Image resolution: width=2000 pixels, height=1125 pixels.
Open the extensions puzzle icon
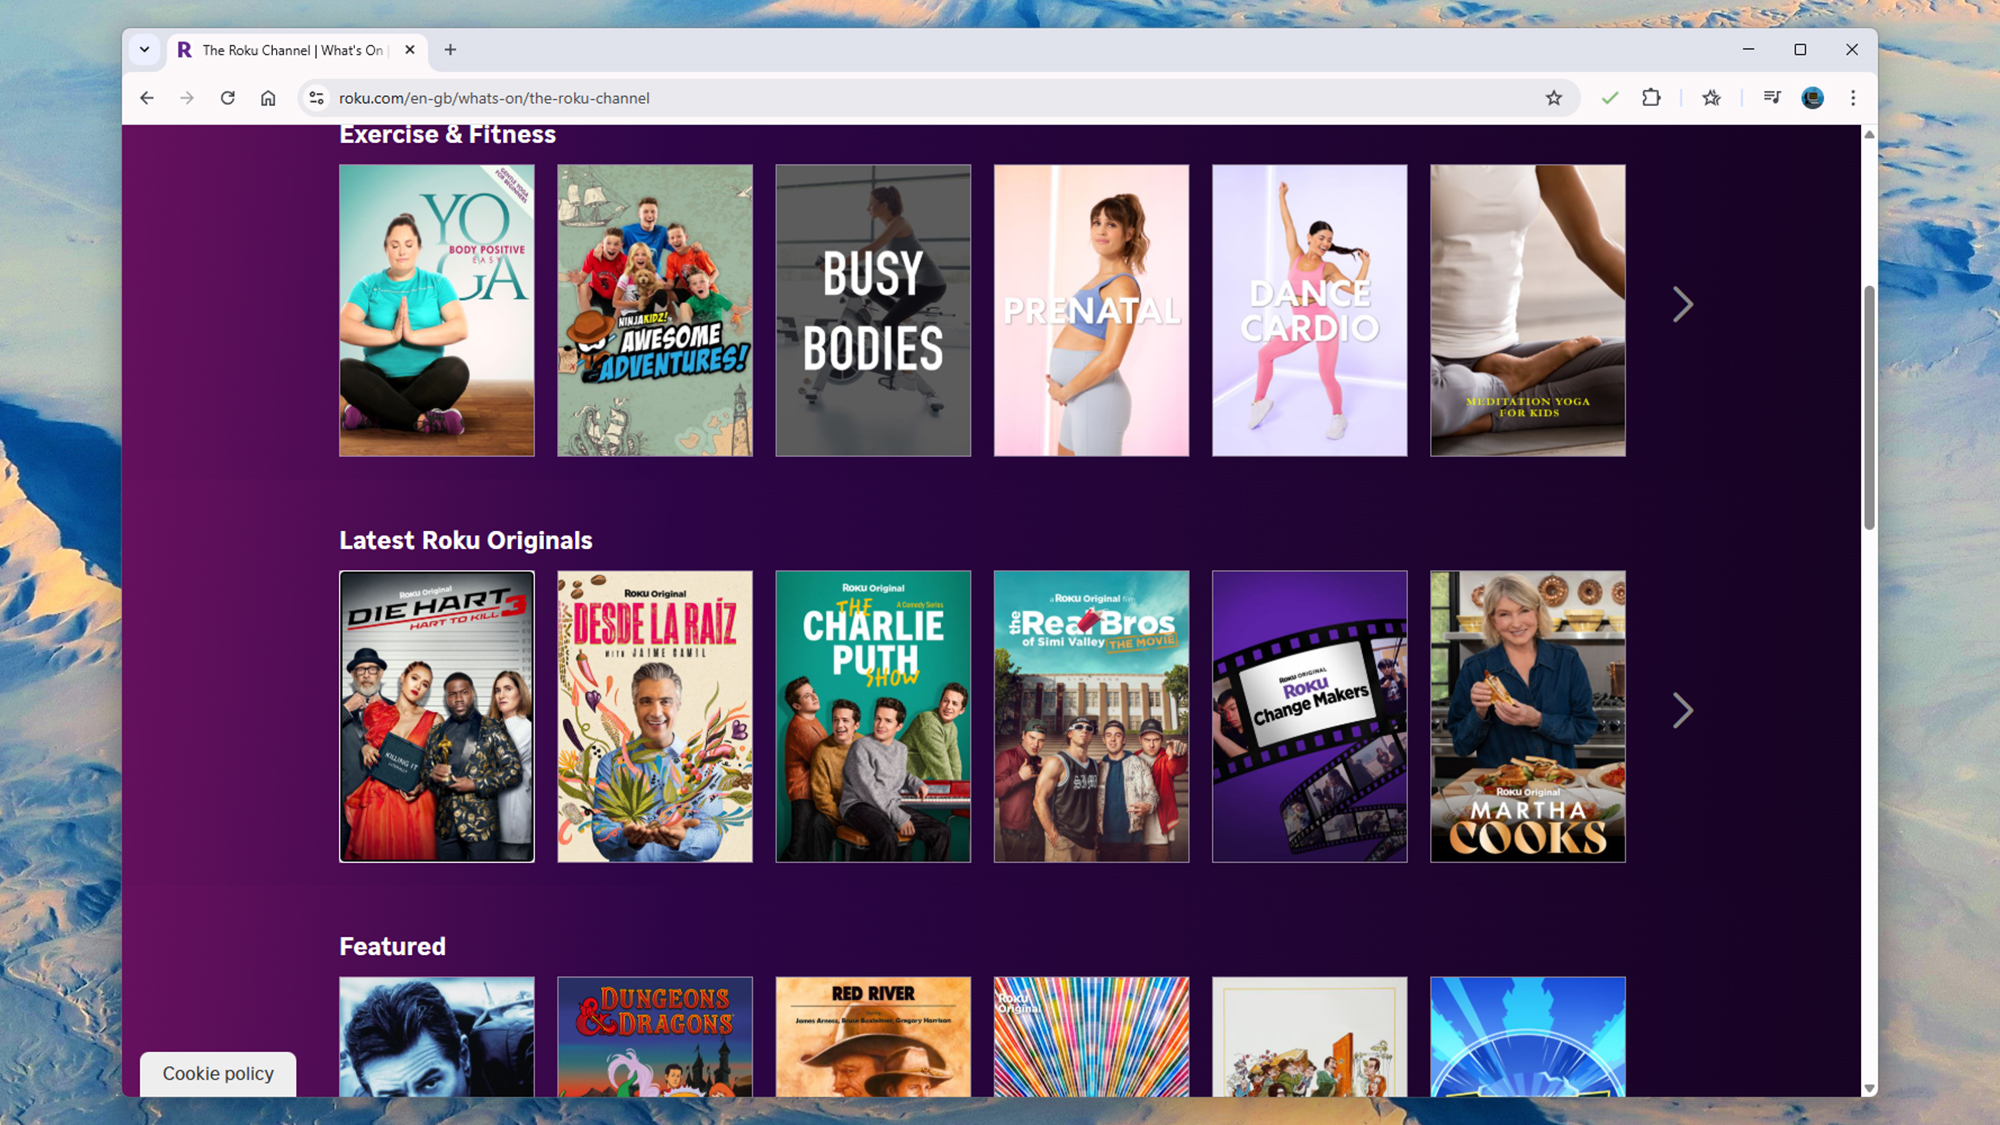pos(1651,98)
